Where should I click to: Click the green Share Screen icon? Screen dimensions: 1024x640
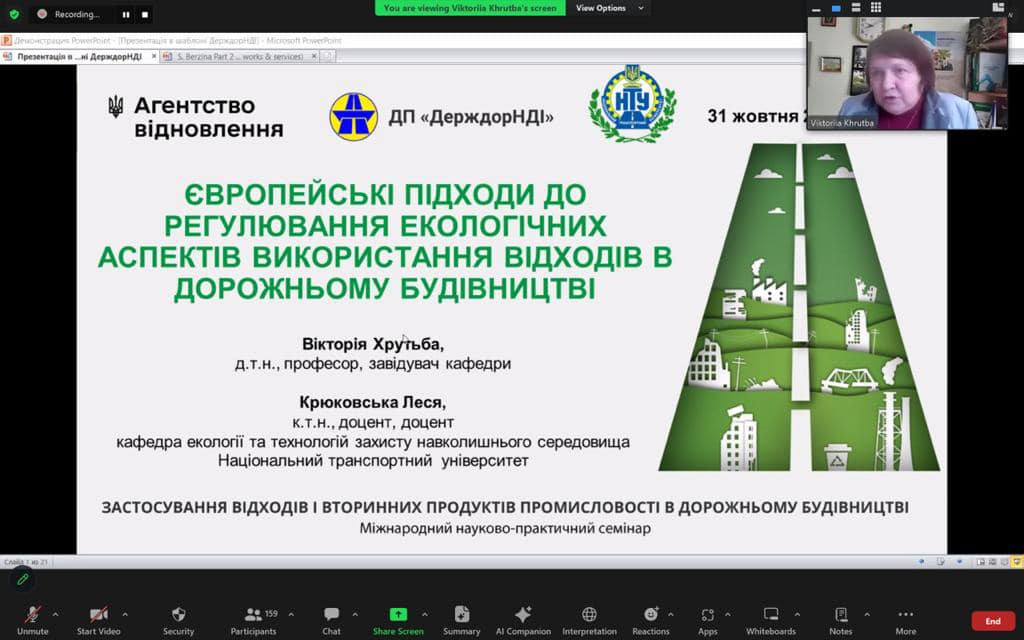coord(398,615)
